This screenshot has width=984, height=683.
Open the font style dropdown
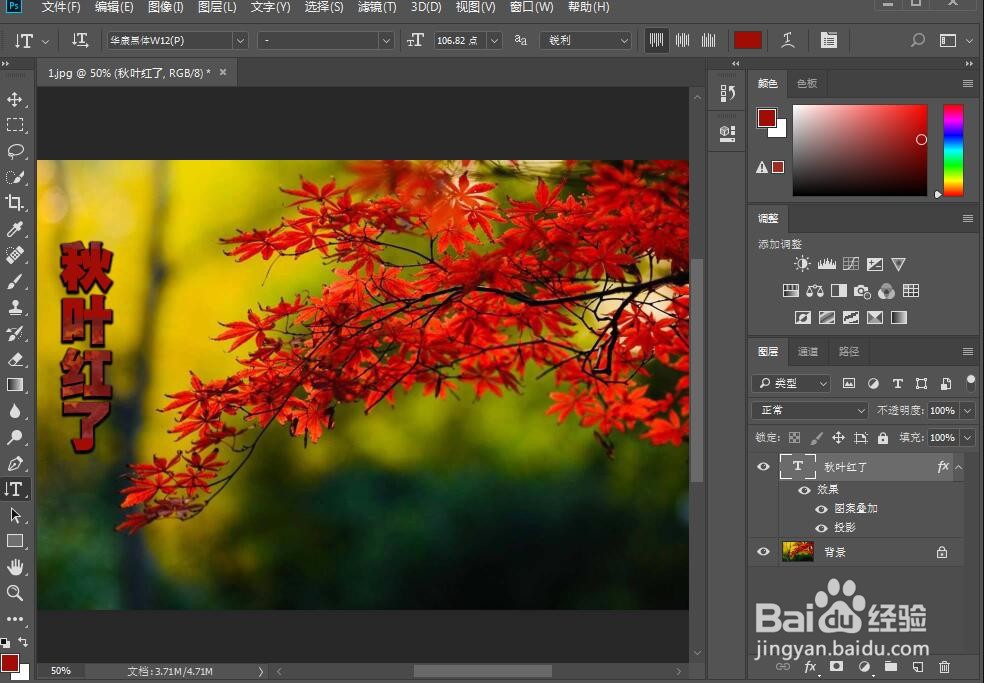tap(387, 41)
